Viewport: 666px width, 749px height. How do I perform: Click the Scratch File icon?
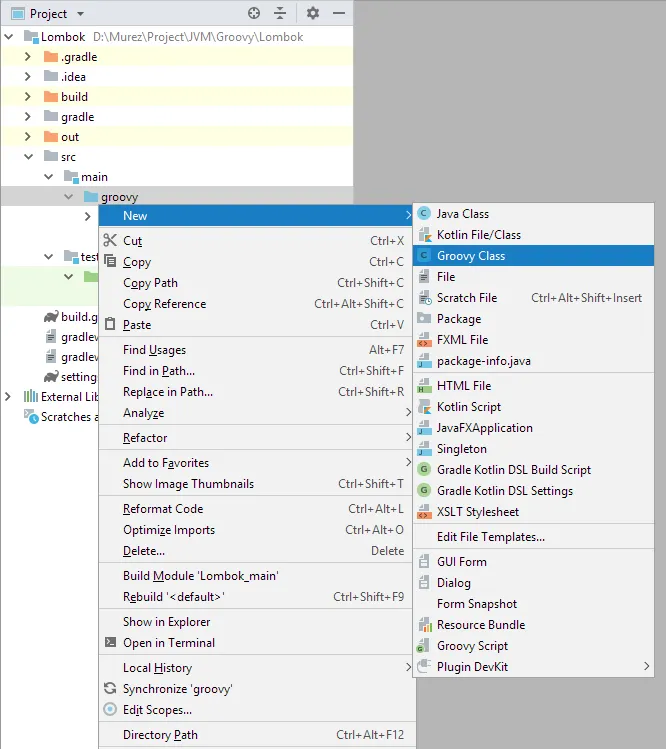pyautogui.click(x=424, y=298)
